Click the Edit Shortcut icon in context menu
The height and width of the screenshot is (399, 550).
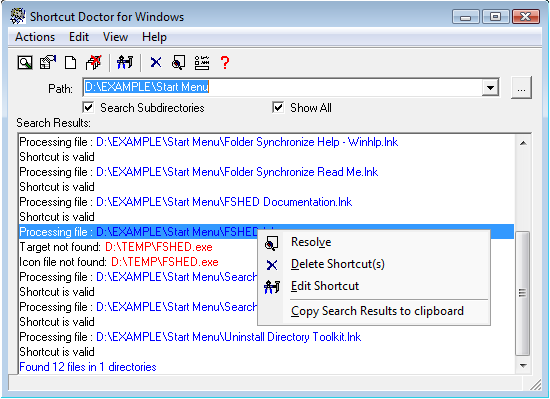pyautogui.click(x=272, y=287)
